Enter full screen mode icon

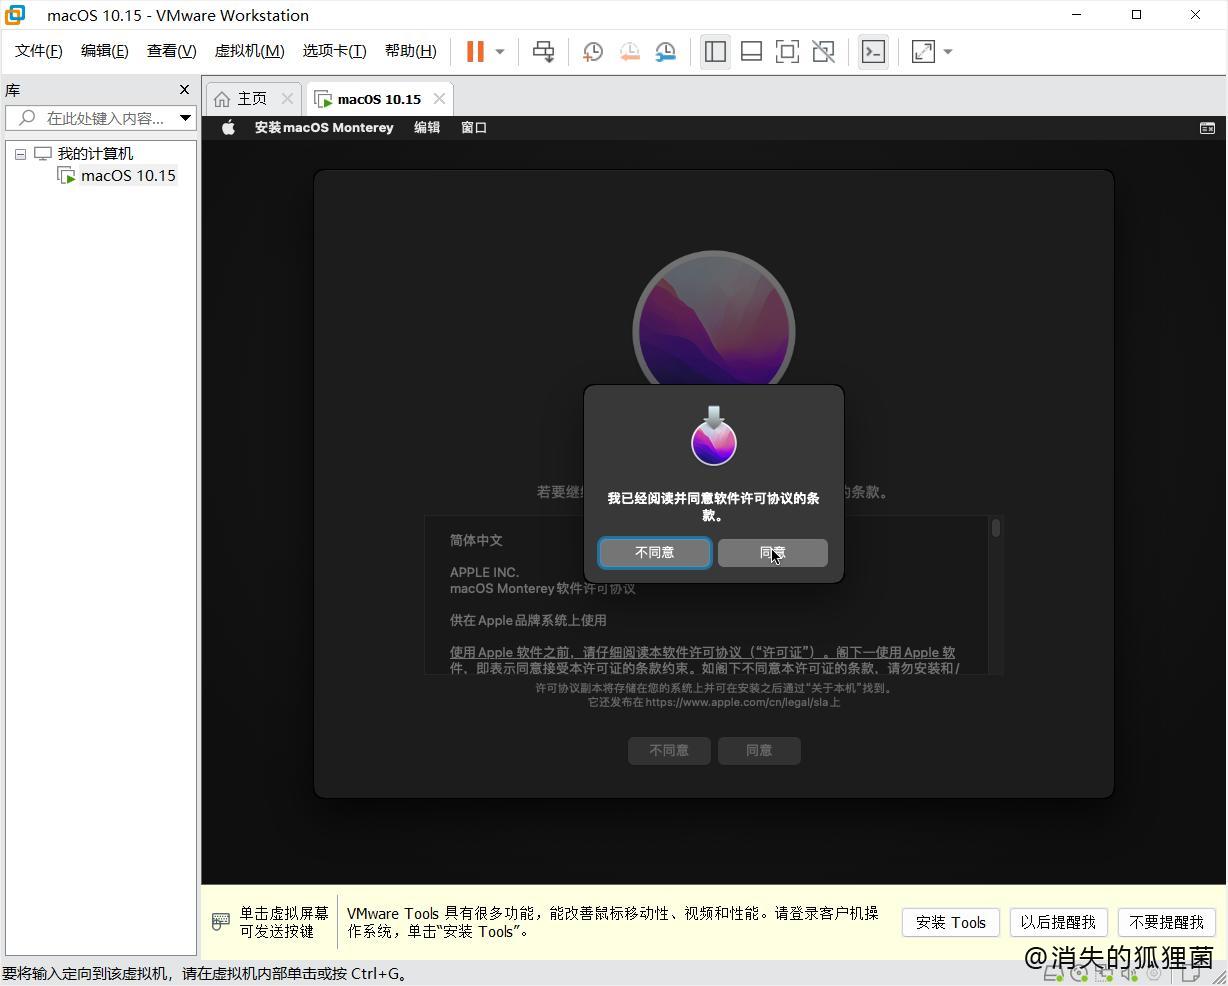[x=787, y=52]
